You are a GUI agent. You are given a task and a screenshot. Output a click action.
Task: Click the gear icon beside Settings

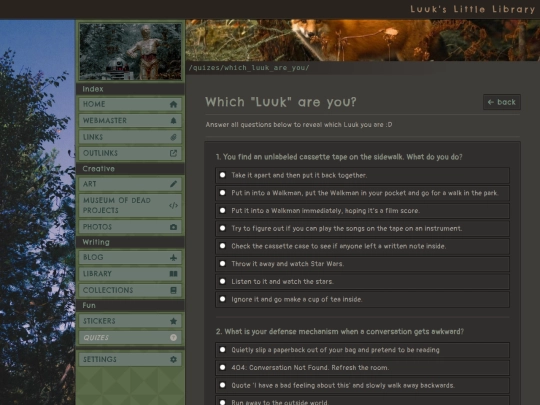(173, 359)
